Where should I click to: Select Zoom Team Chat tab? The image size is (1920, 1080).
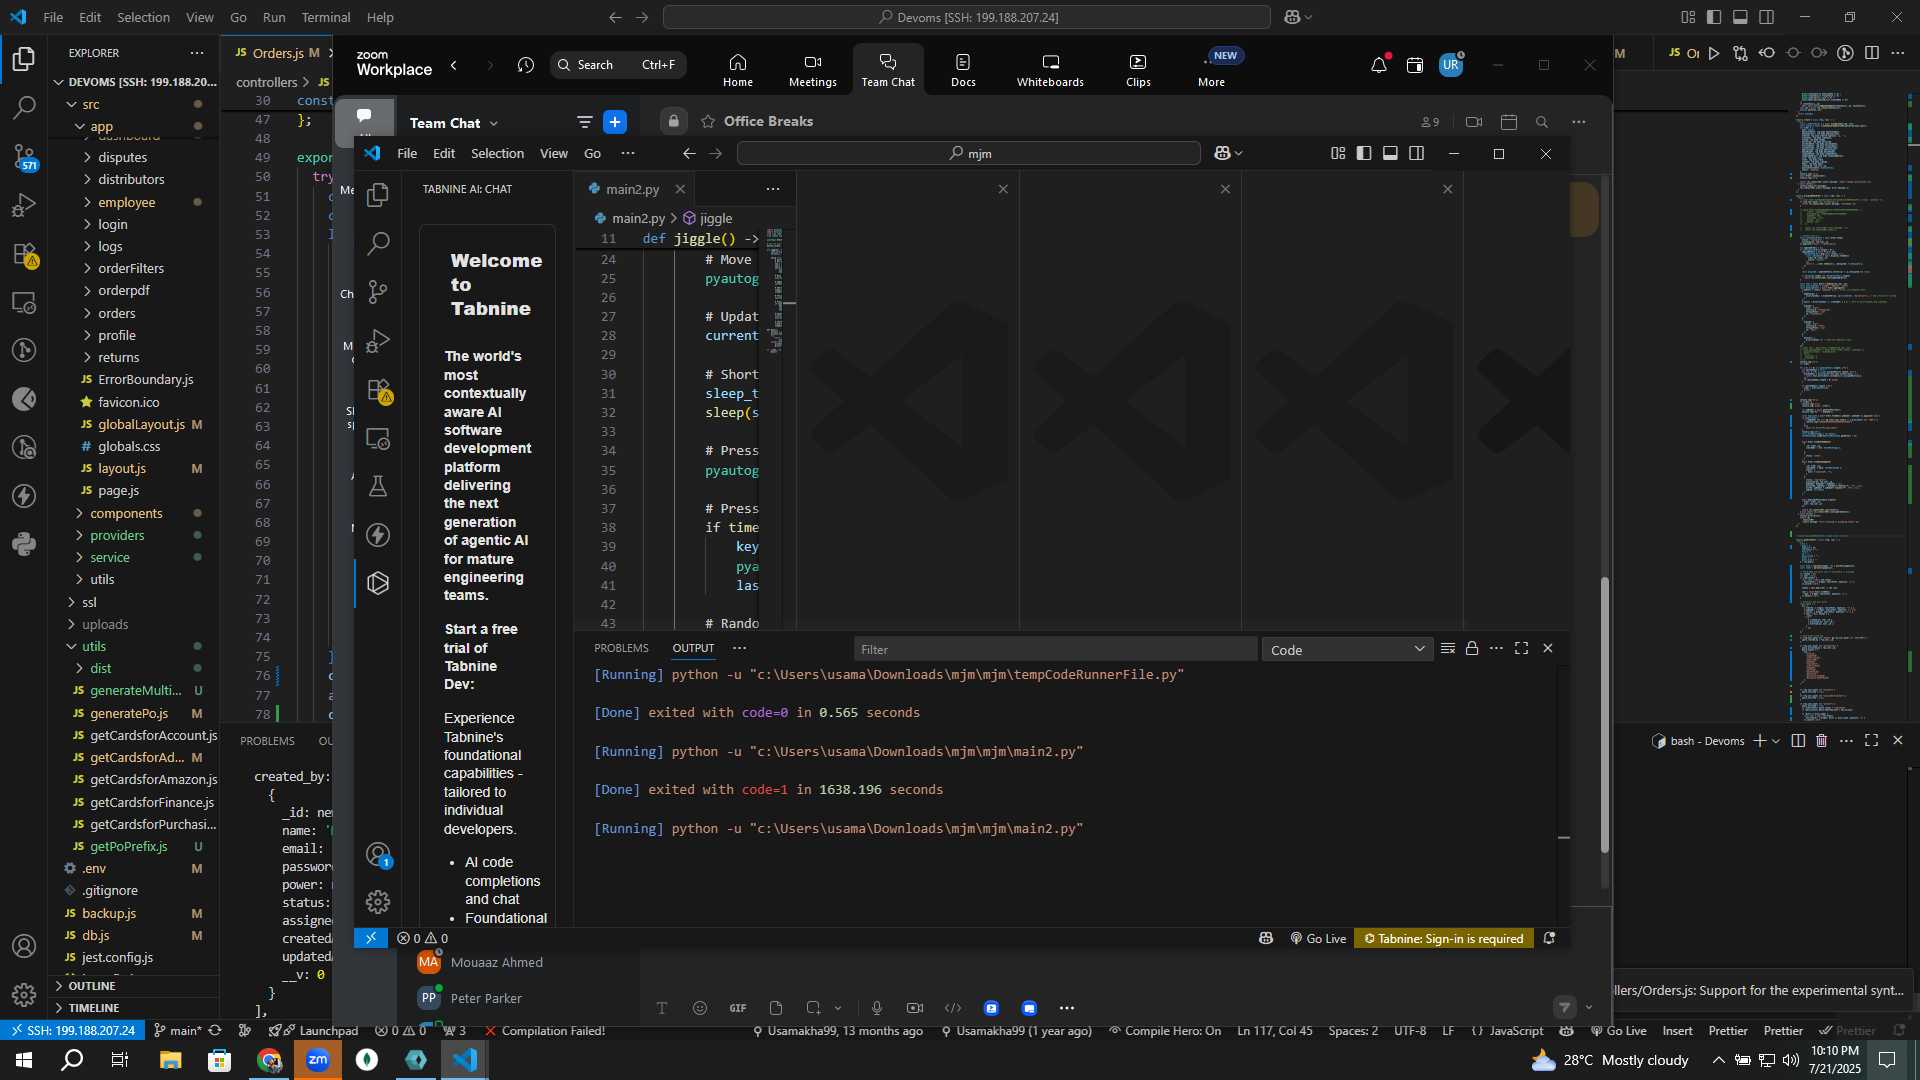(x=888, y=70)
